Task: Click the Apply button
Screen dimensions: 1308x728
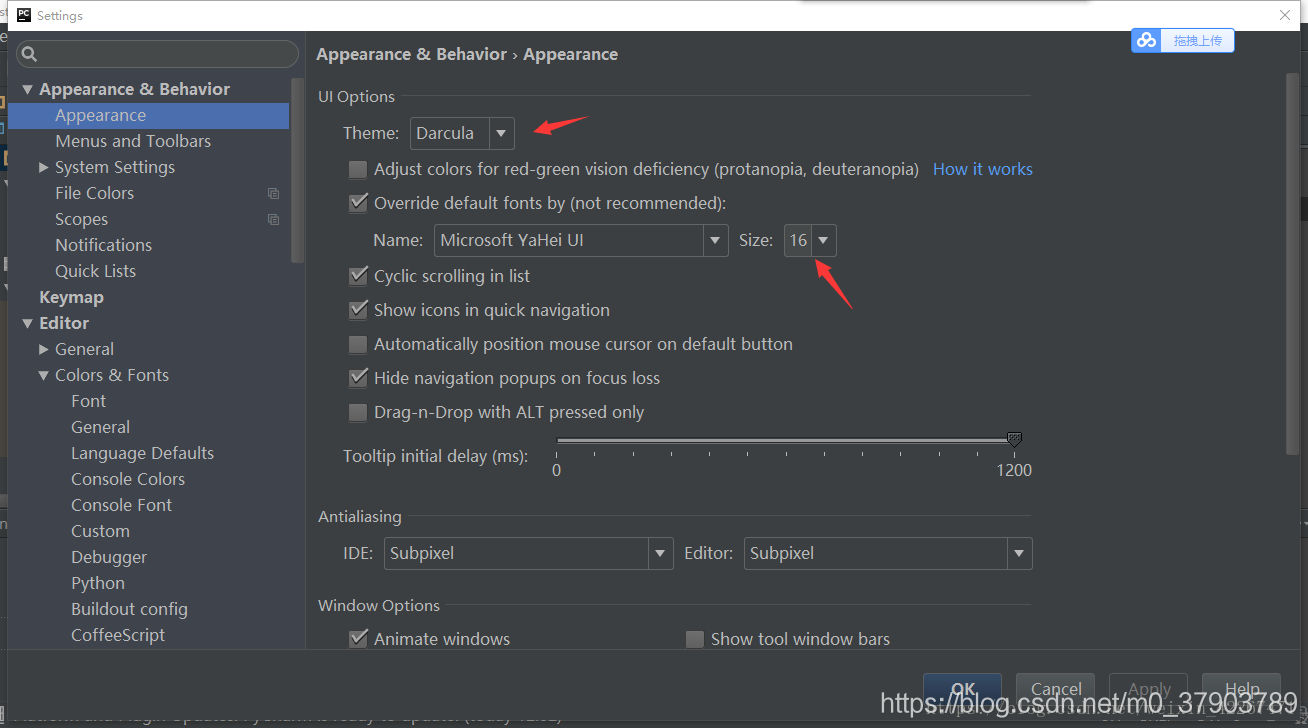Action: (x=1148, y=689)
